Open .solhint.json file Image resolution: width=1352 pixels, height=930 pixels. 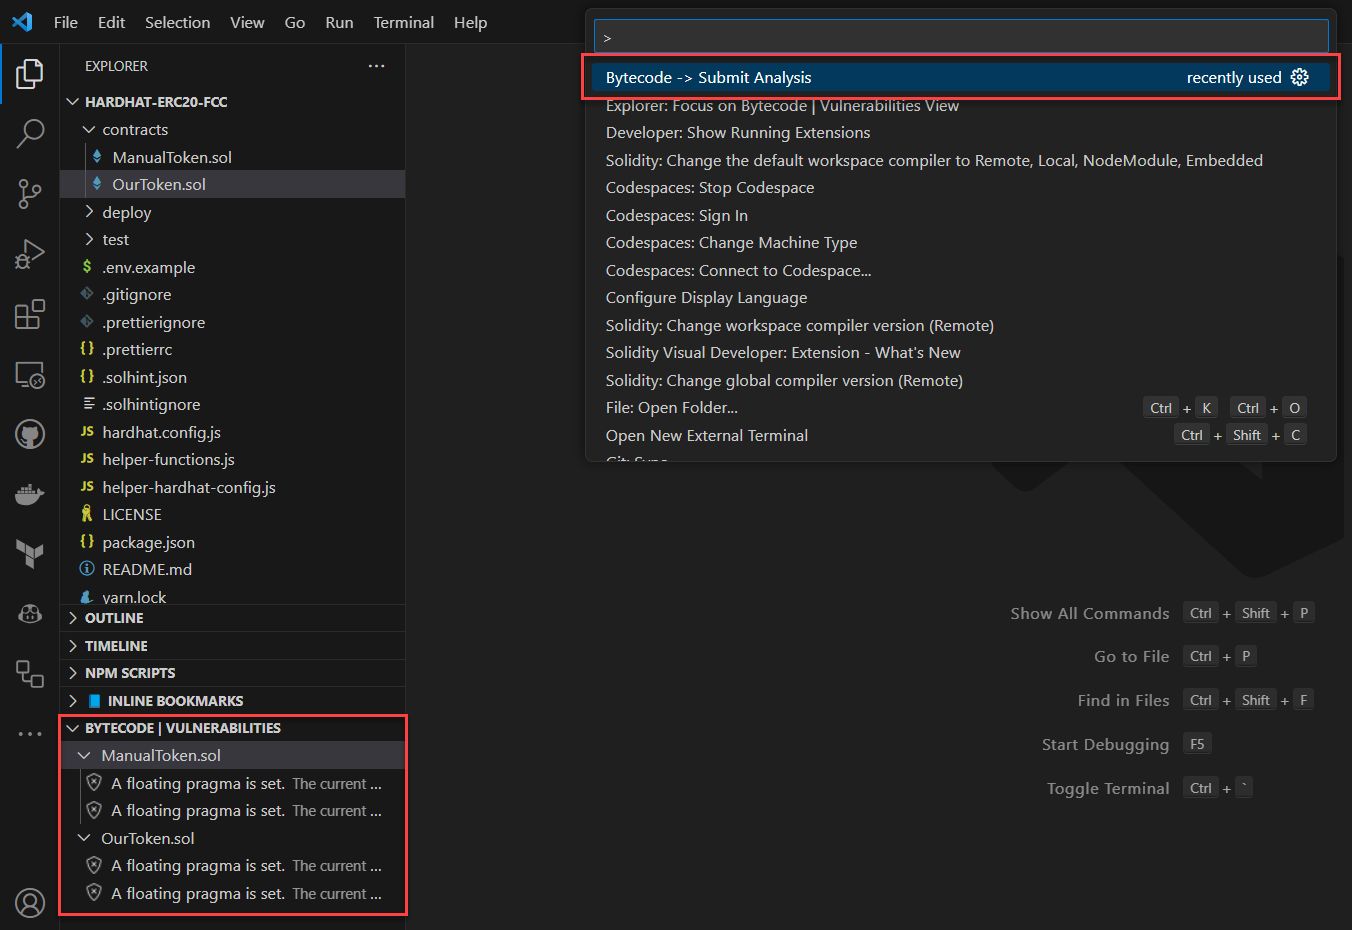pyautogui.click(x=232, y=377)
